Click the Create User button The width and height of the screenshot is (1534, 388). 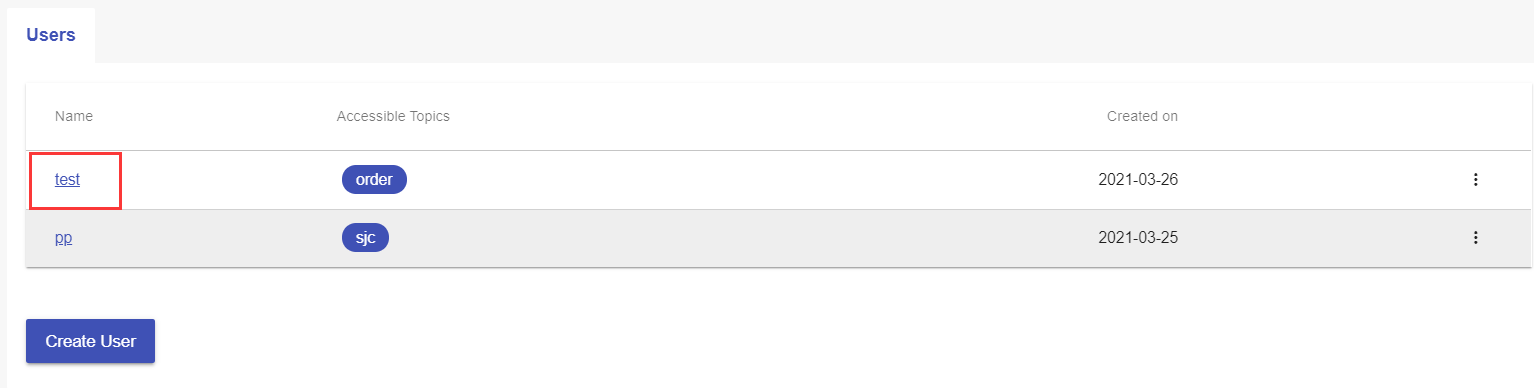click(90, 341)
